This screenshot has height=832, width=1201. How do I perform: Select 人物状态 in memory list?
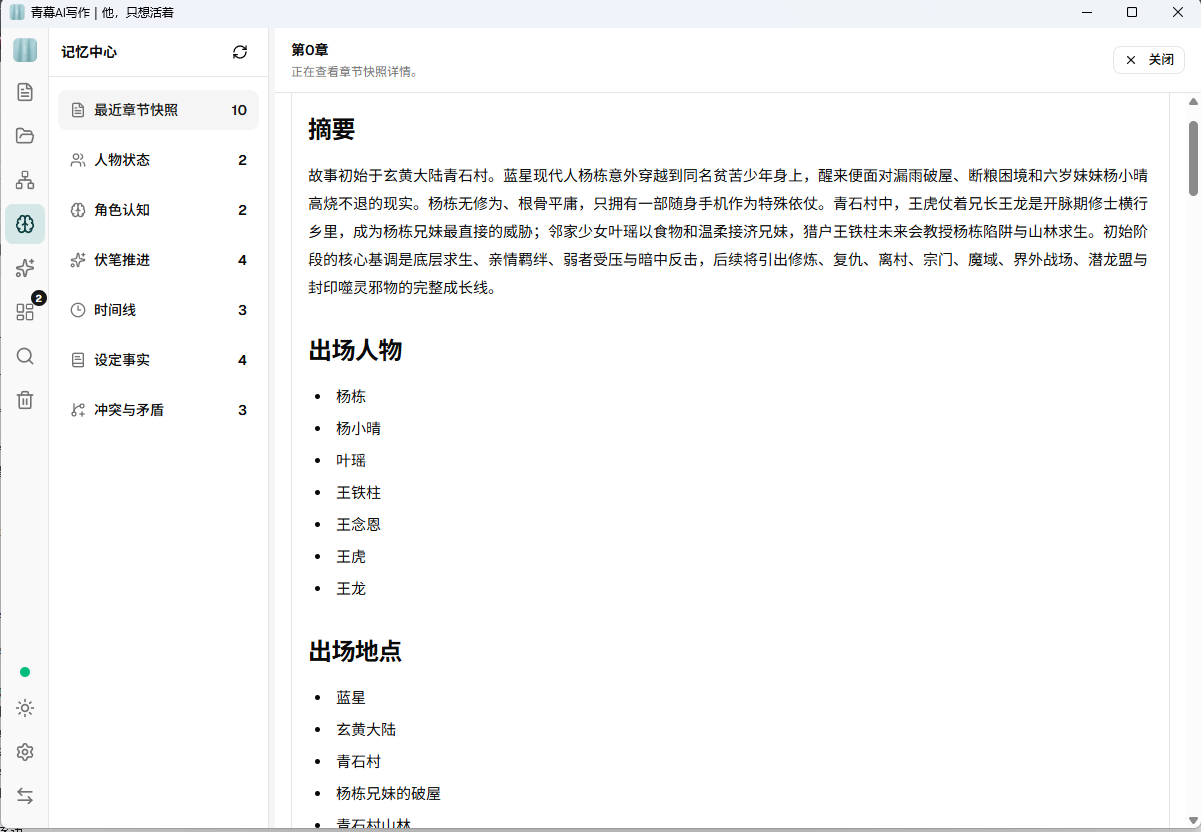coord(158,160)
